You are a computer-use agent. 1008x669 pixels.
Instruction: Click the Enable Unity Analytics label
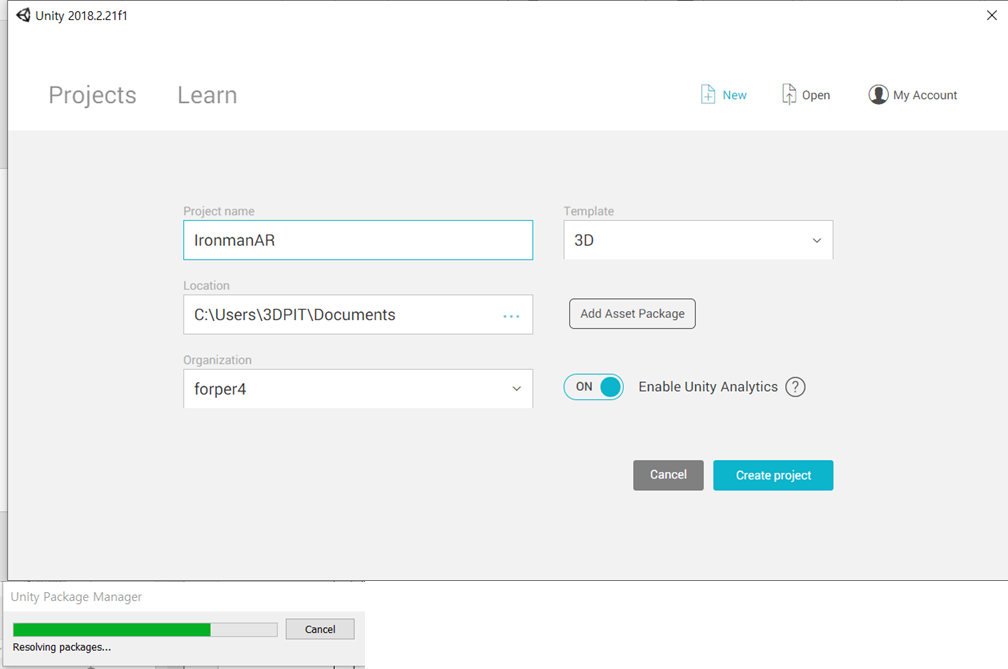tap(708, 387)
